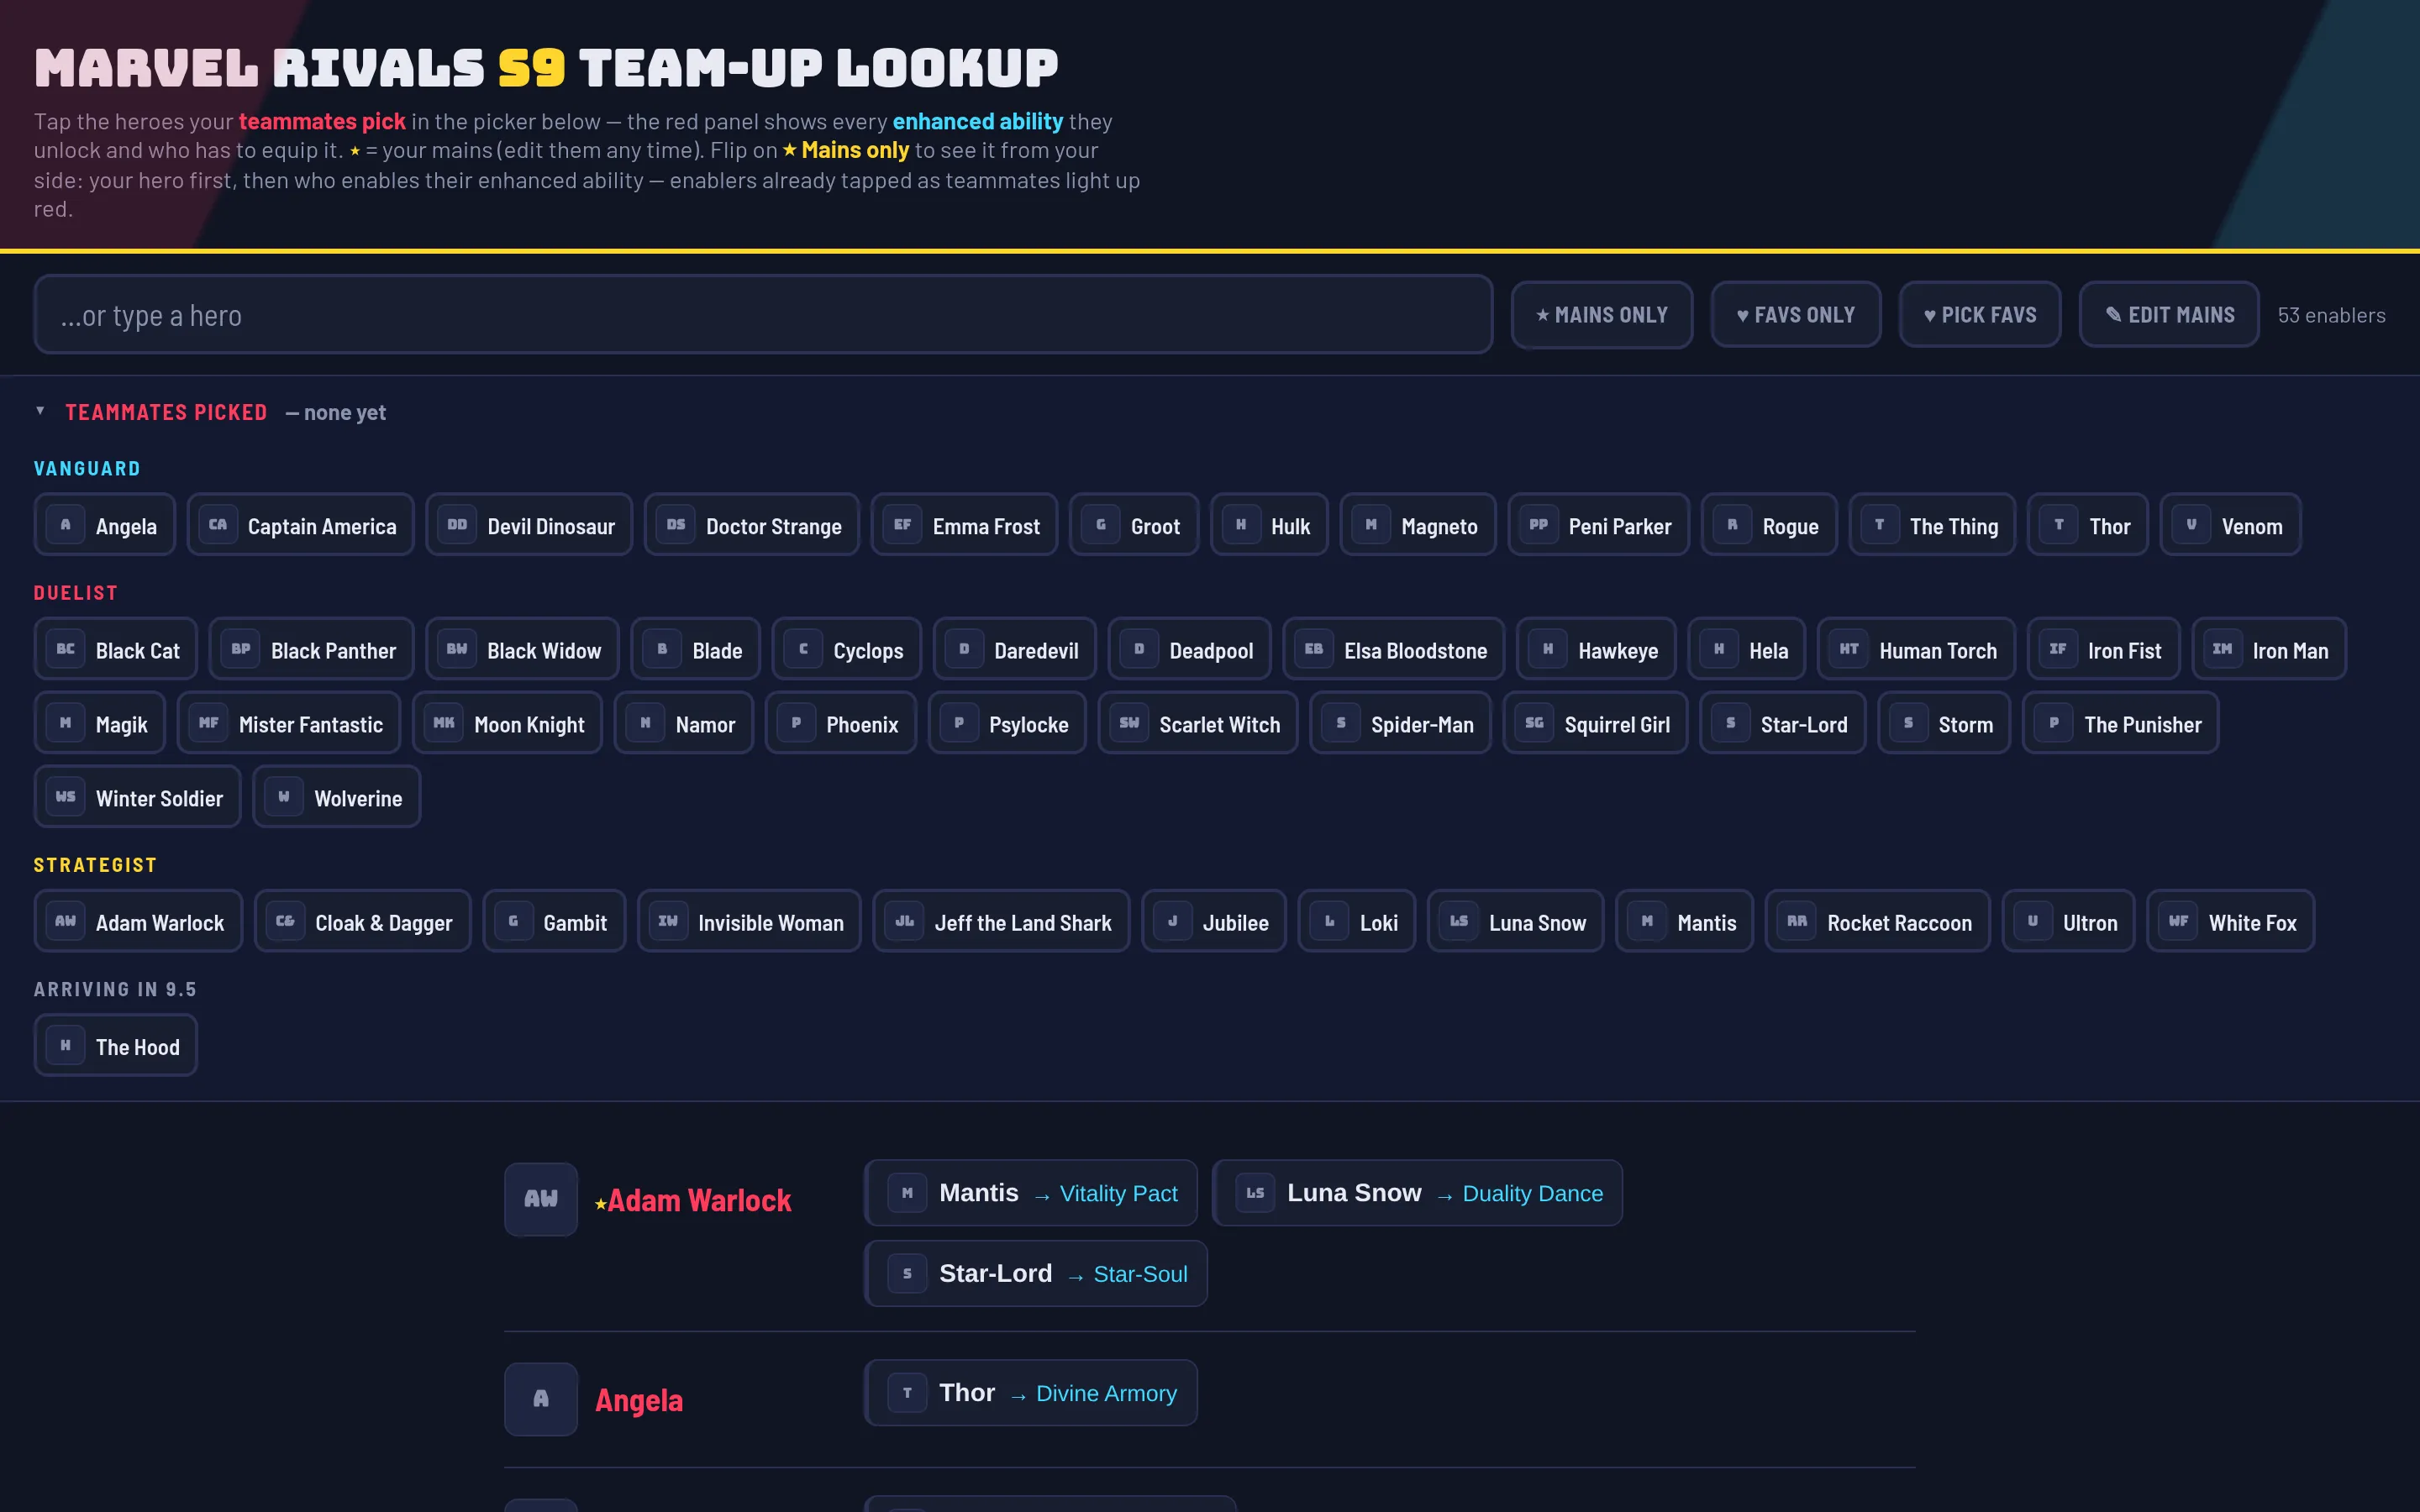Click the PP icon for Peni Parker

click(1539, 525)
